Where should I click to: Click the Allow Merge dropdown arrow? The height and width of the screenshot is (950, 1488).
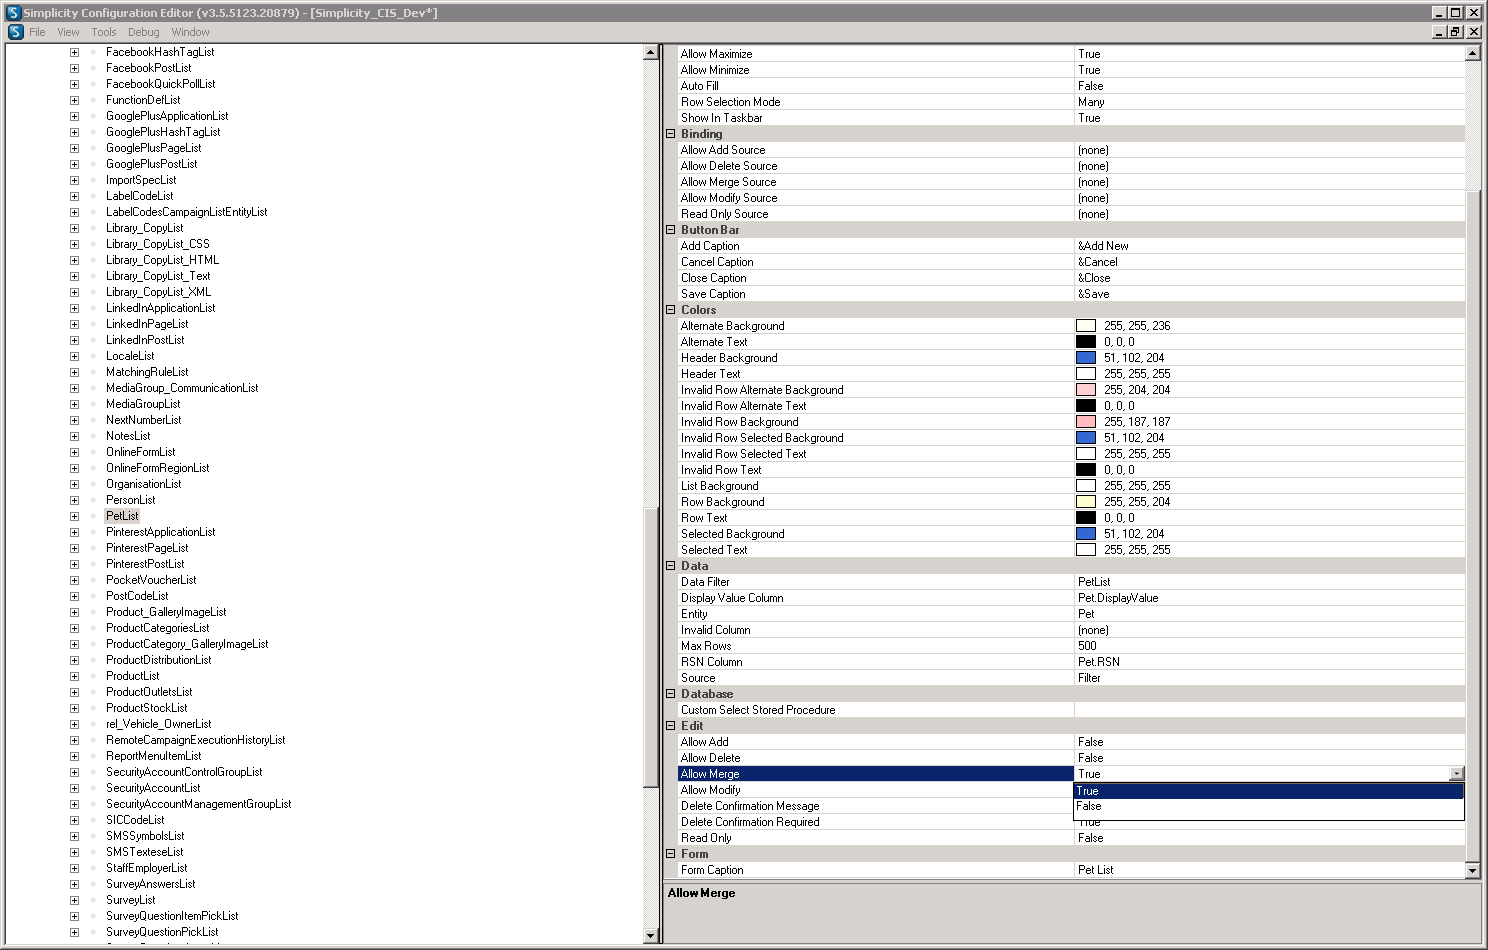(x=1456, y=774)
